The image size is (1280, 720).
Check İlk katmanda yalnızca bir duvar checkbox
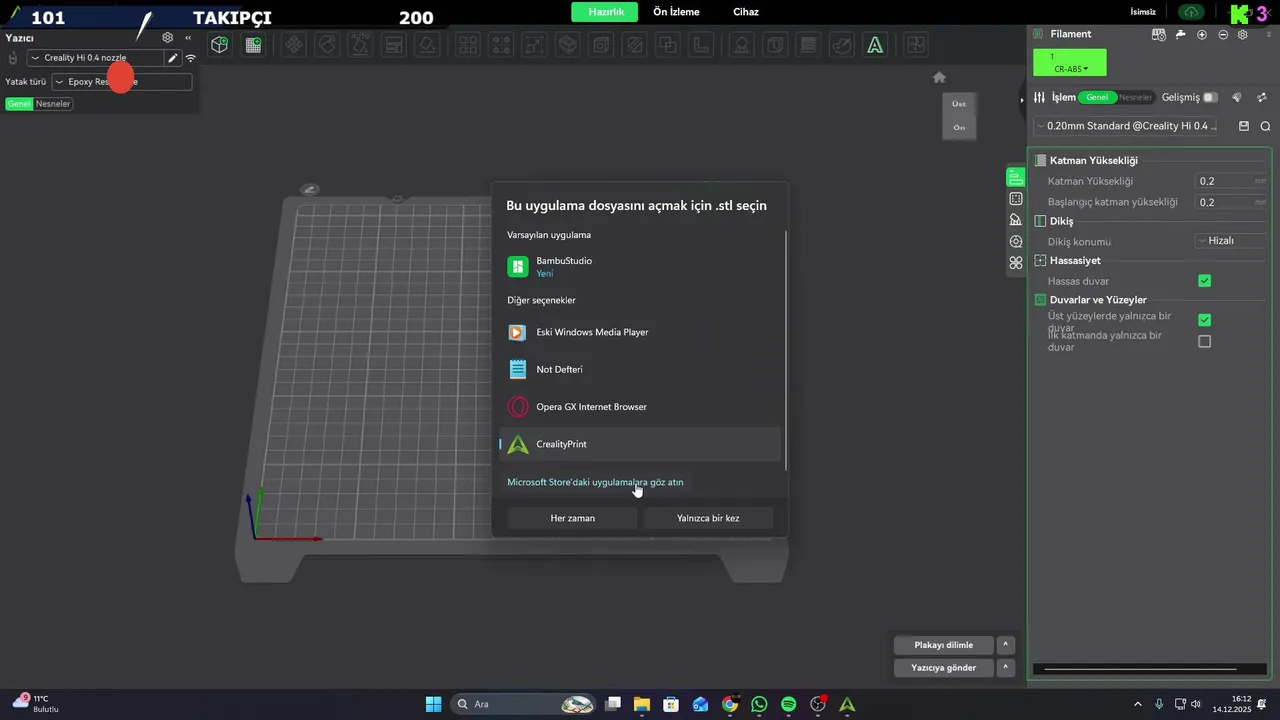1204,341
